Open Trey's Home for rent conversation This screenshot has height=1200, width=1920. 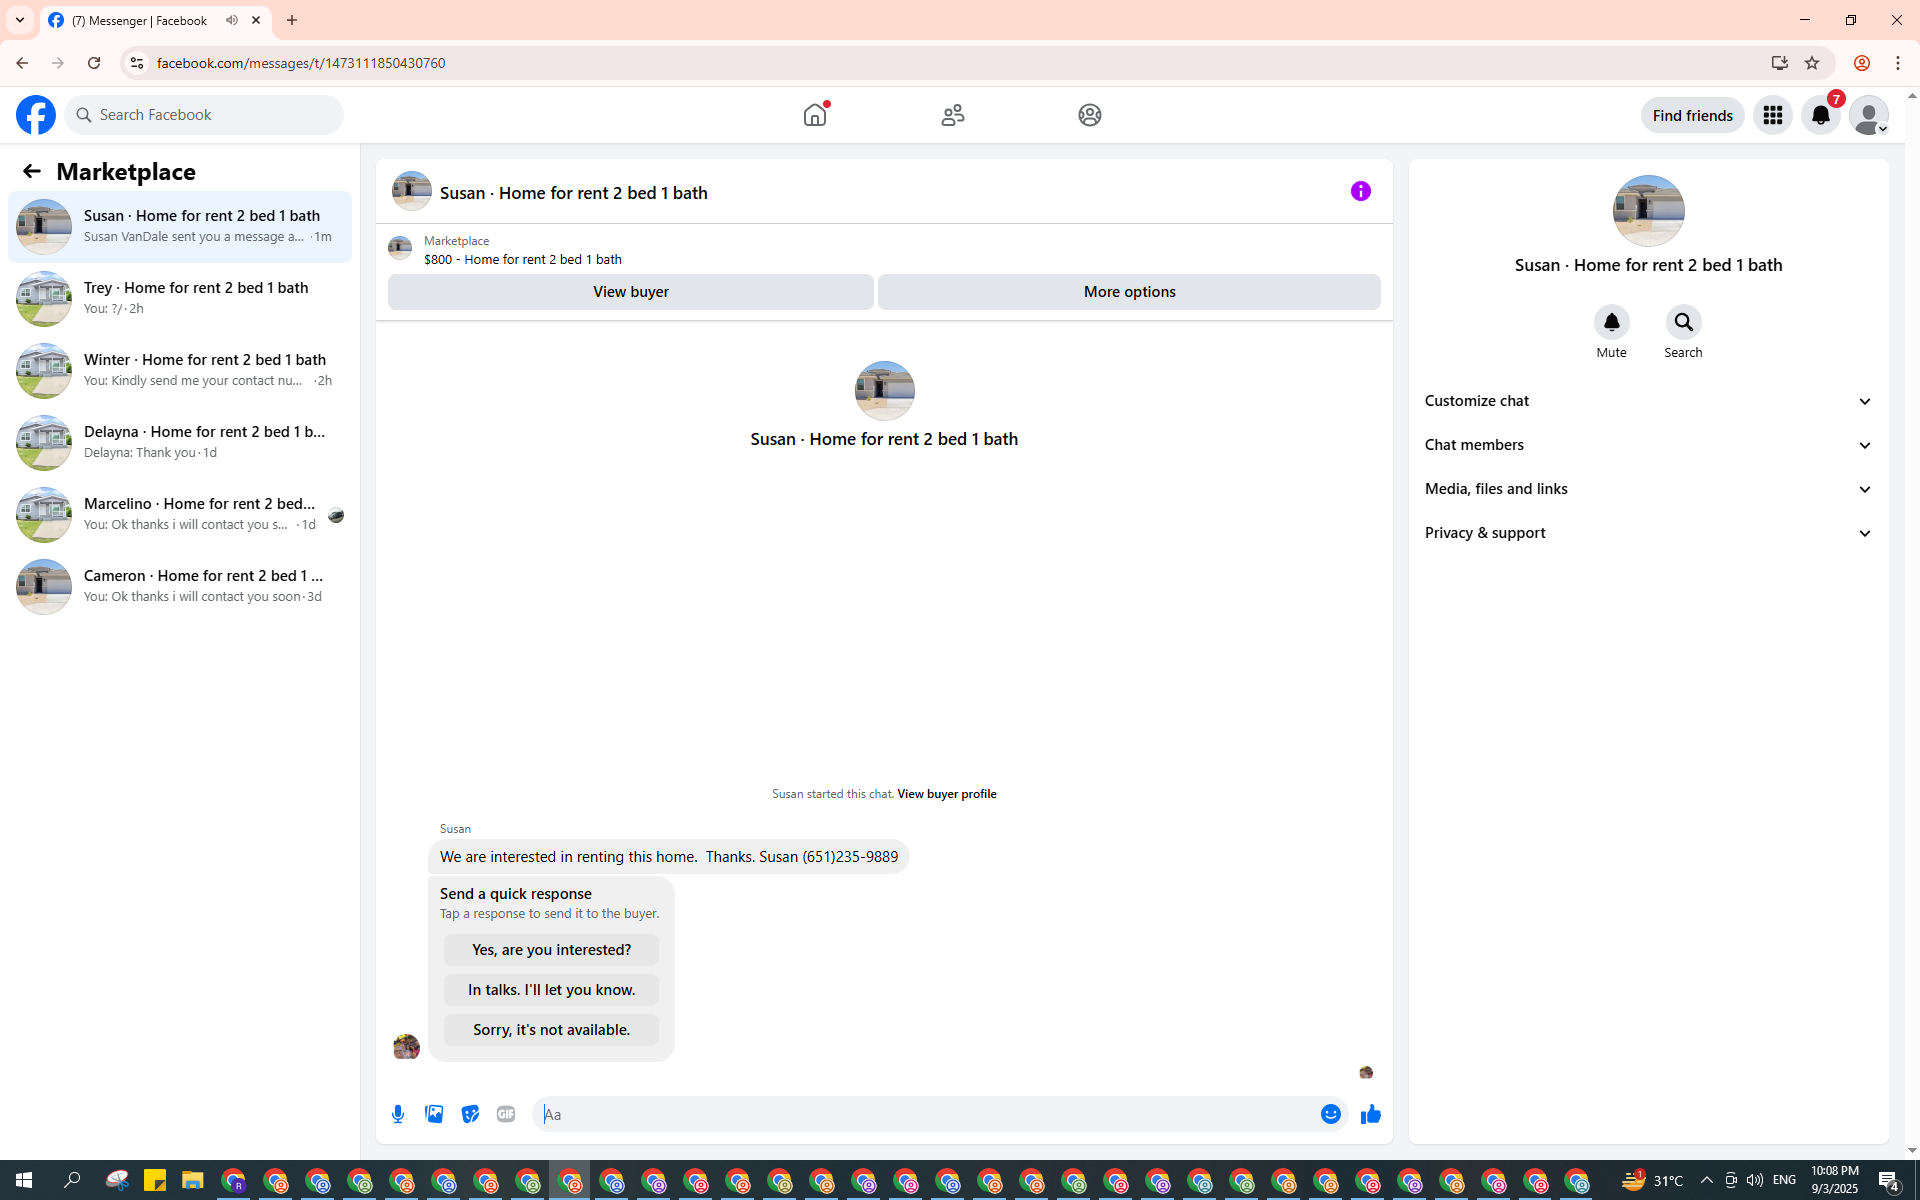click(x=180, y=299)
